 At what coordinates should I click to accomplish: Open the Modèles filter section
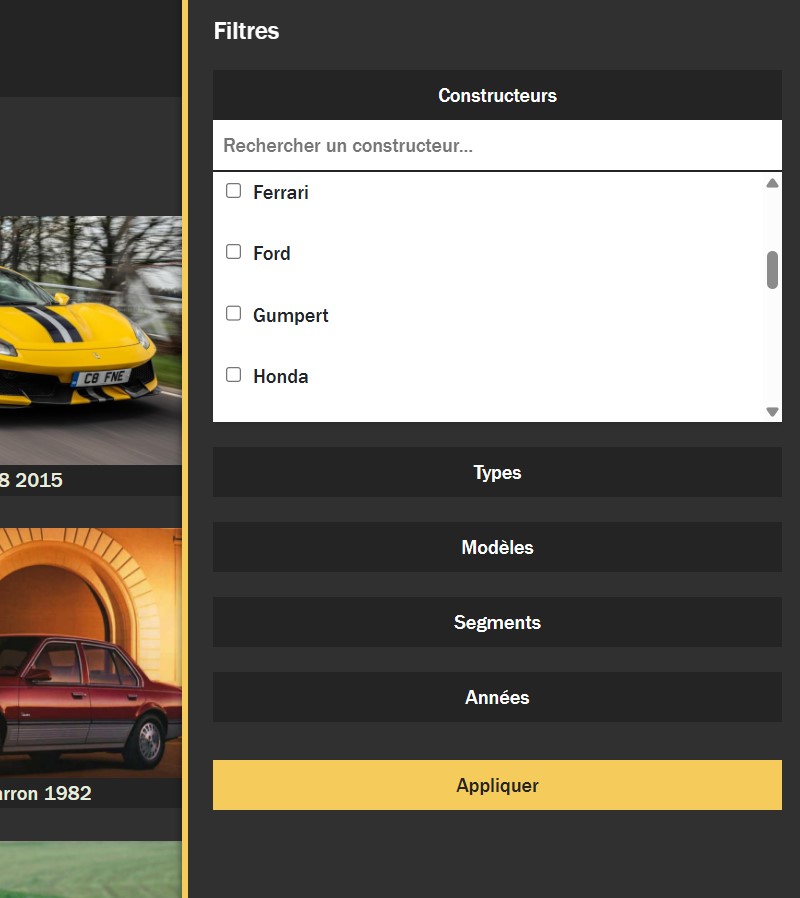497,548
